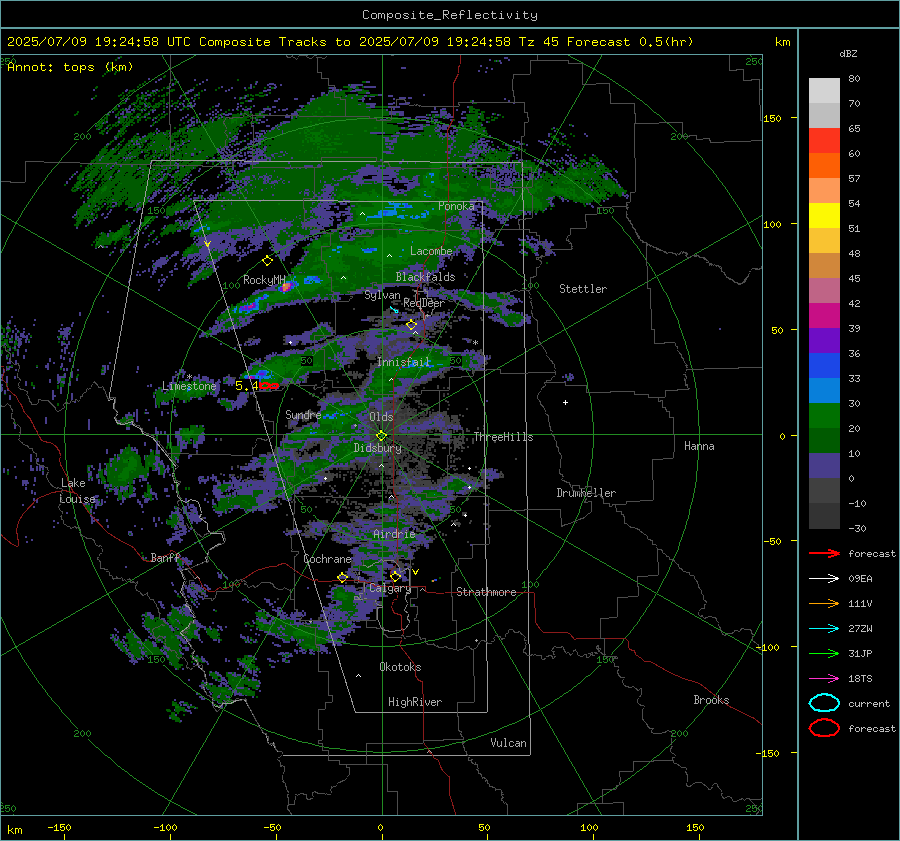Click the red forecast storm ellipse beside 5.4
This screenshot has width=900, height=841.
(269, 386)
